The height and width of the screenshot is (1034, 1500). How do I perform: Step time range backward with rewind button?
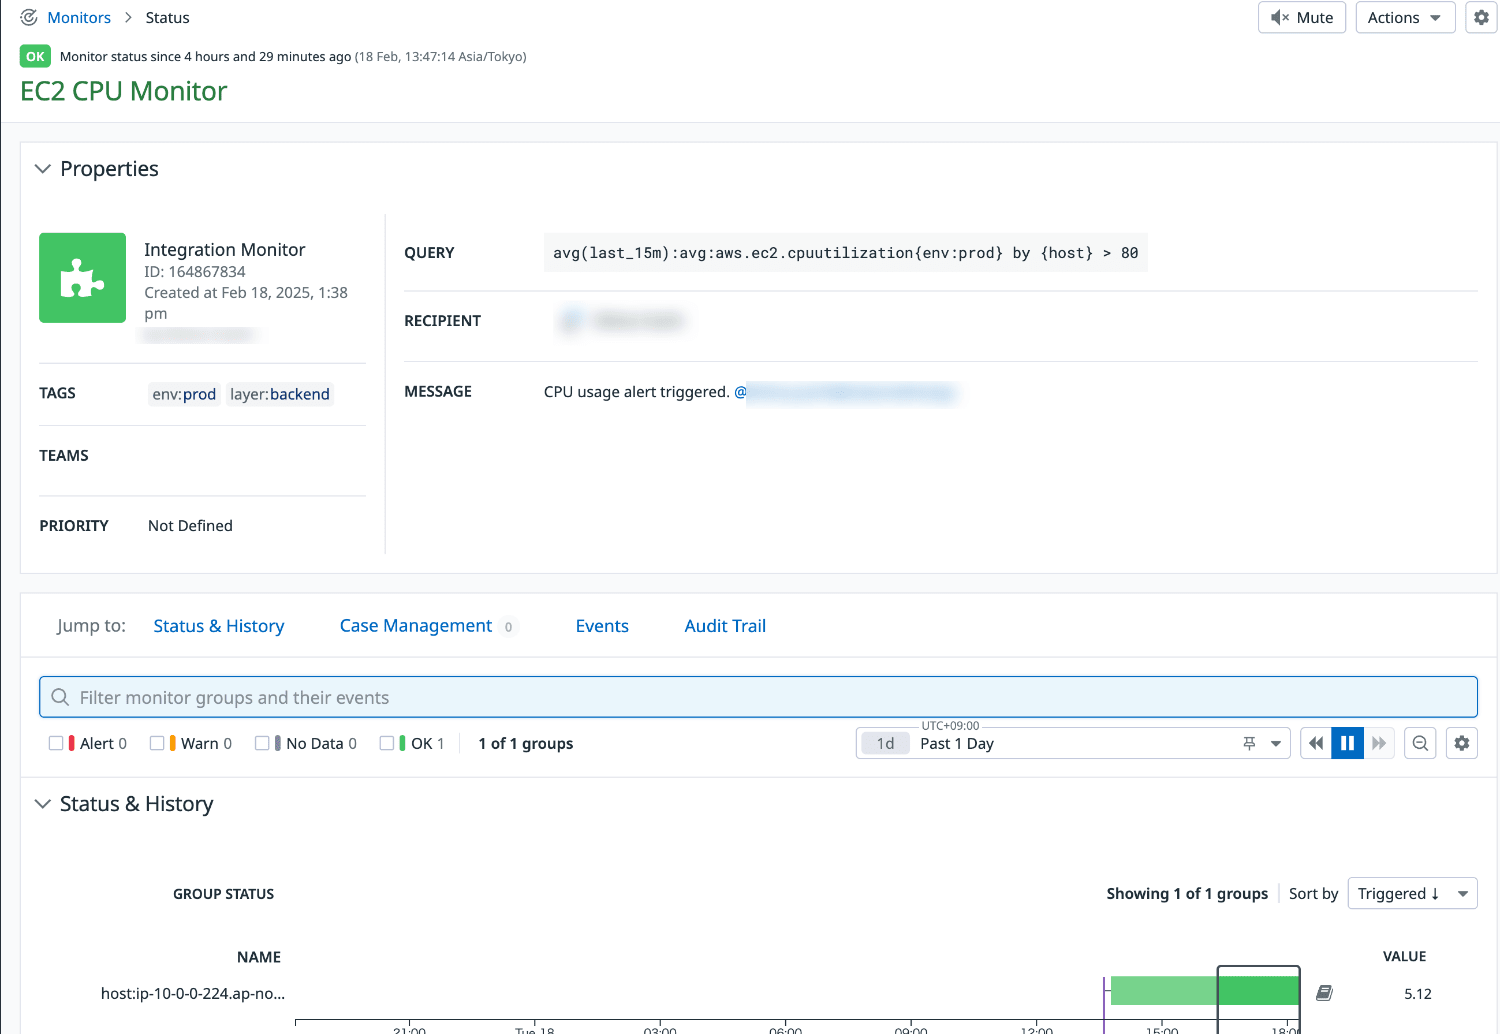[1316, 743]
